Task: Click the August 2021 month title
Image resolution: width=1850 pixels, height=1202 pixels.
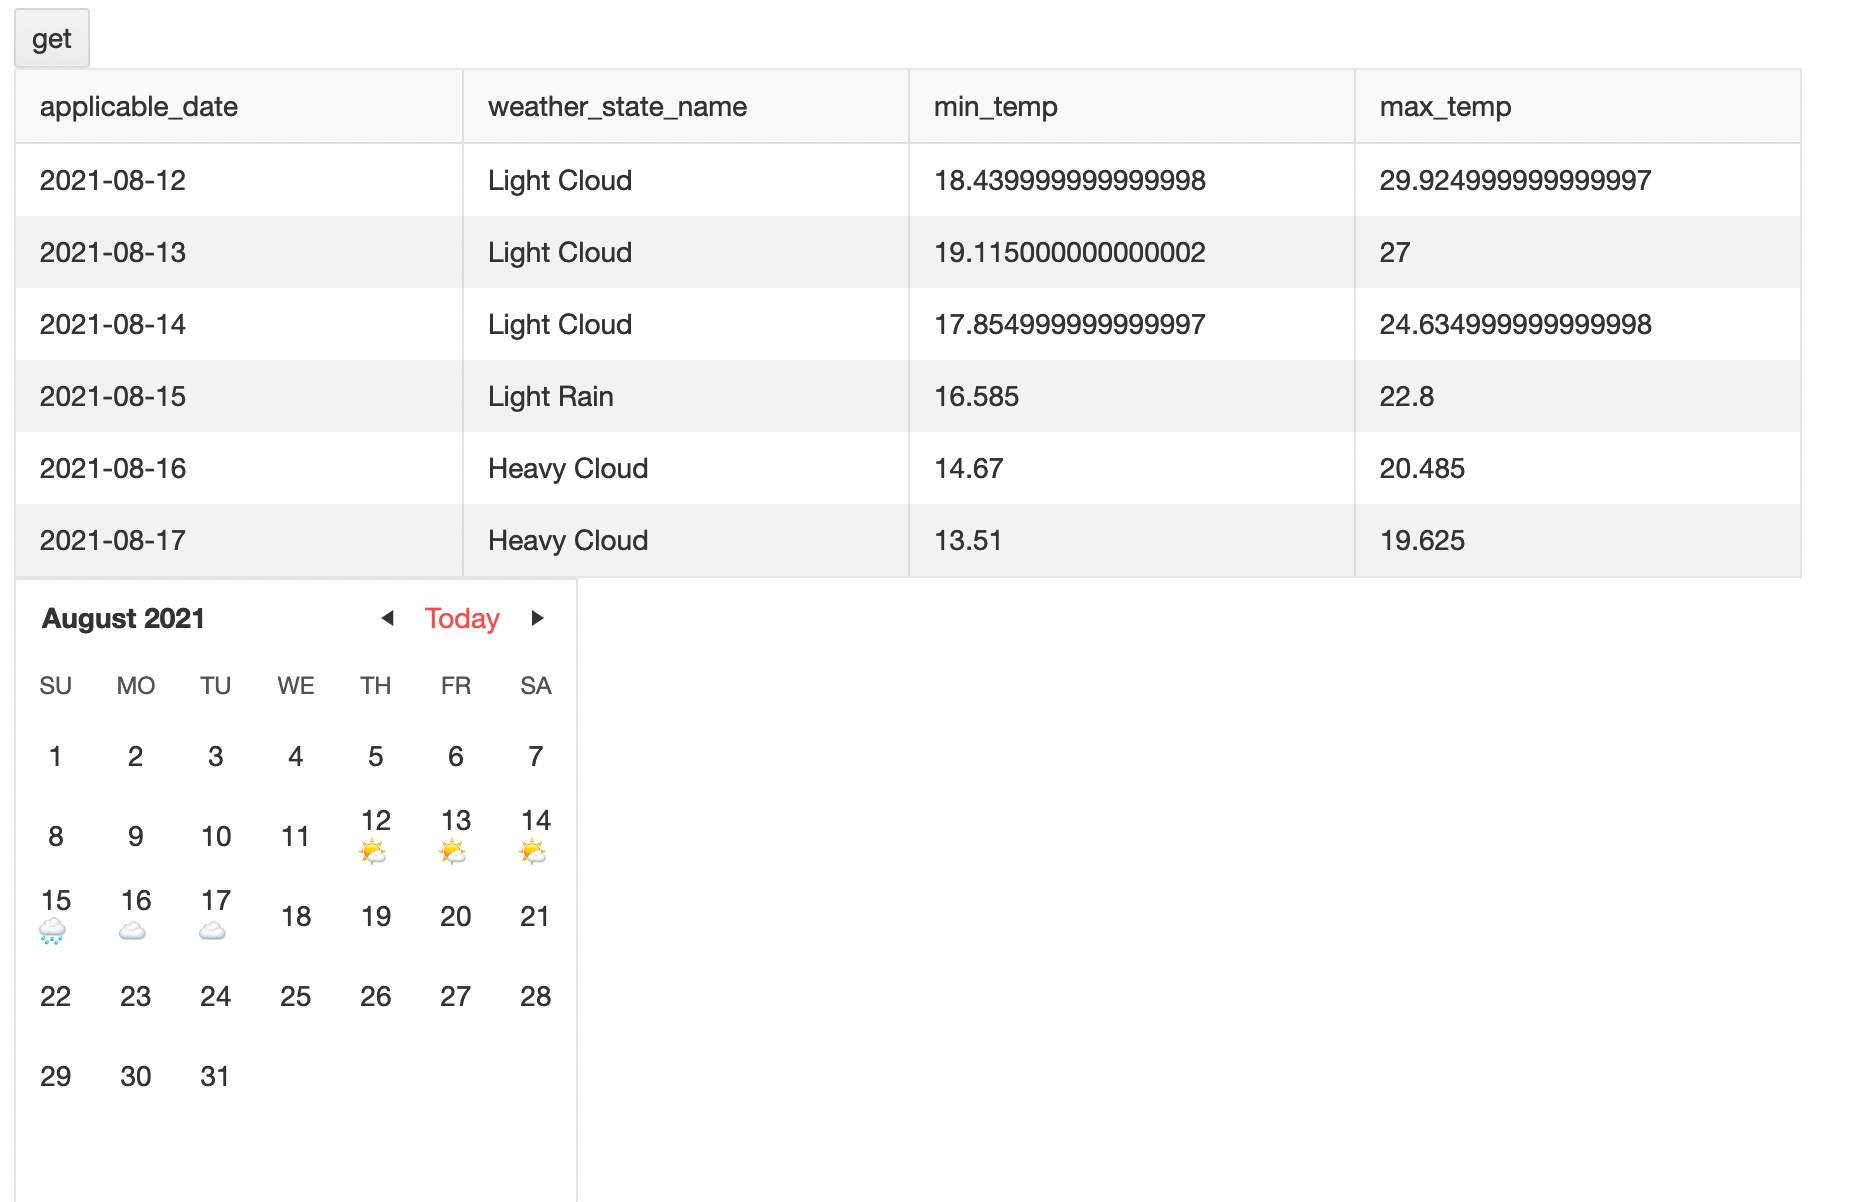Action: click(123, 619)
